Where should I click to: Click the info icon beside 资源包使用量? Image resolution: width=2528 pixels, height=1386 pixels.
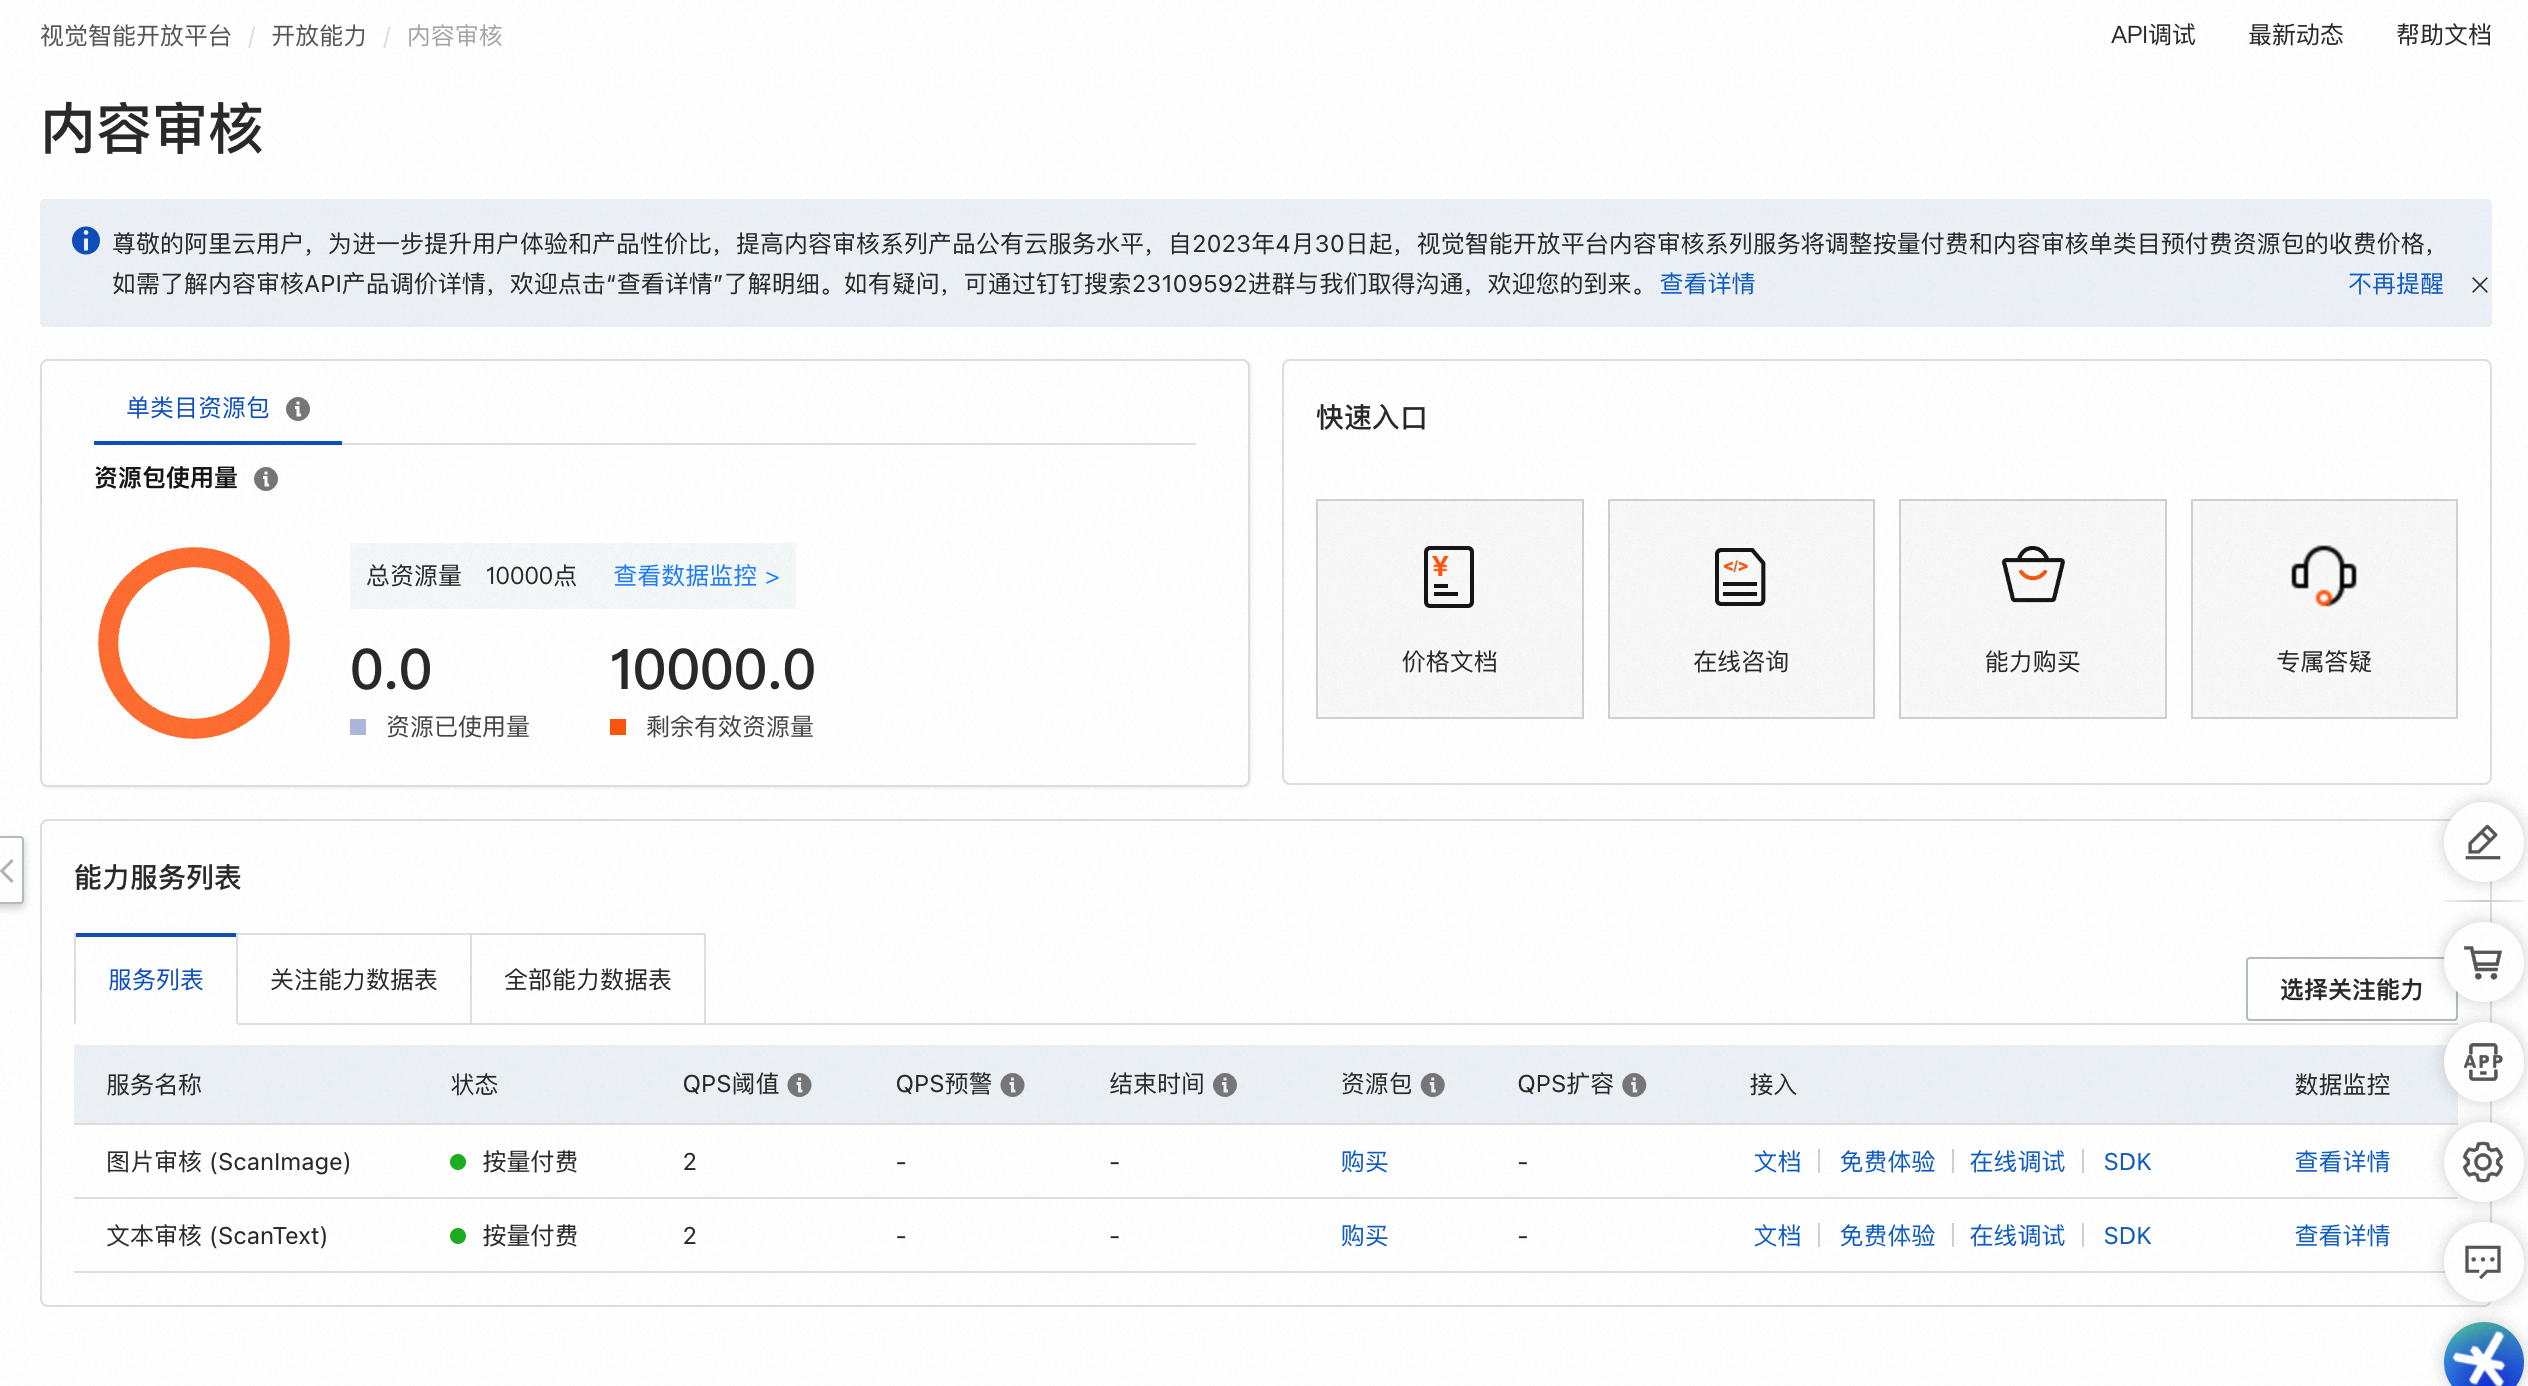click(x=266, y=479)
